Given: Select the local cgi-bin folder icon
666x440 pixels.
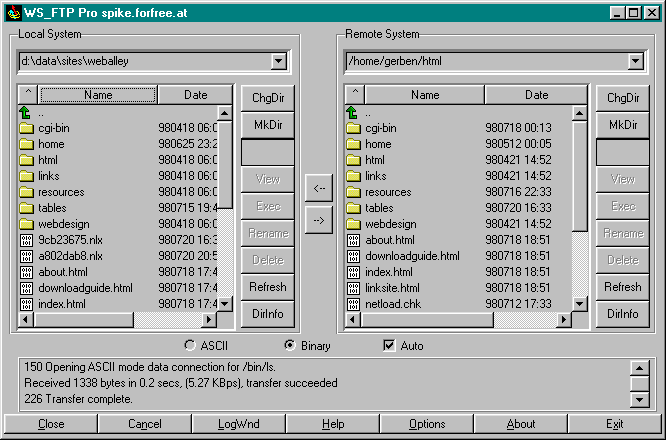Looking at the screenshot, I should point(26,128).
